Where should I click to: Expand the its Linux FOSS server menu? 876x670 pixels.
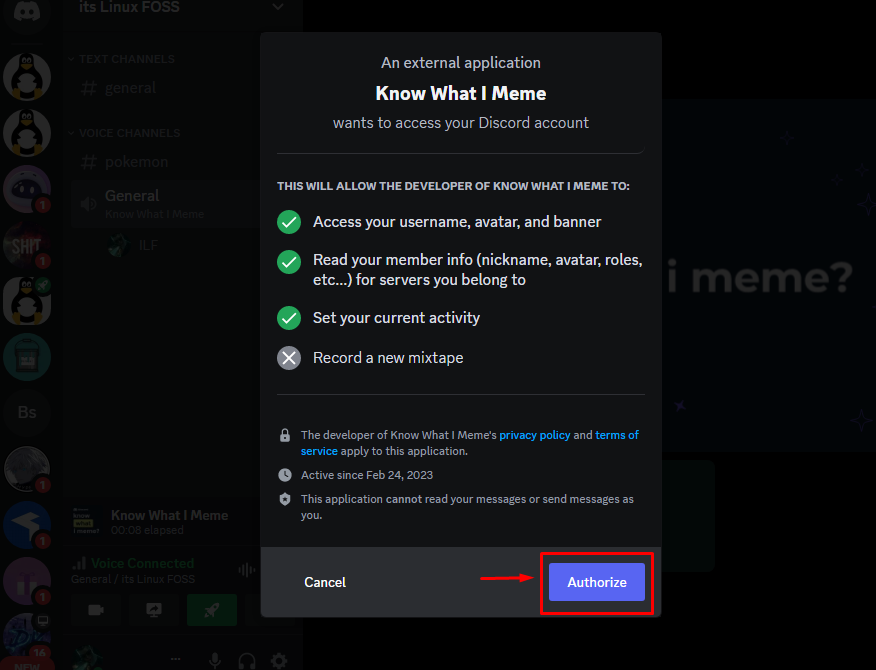coord(278,7)
